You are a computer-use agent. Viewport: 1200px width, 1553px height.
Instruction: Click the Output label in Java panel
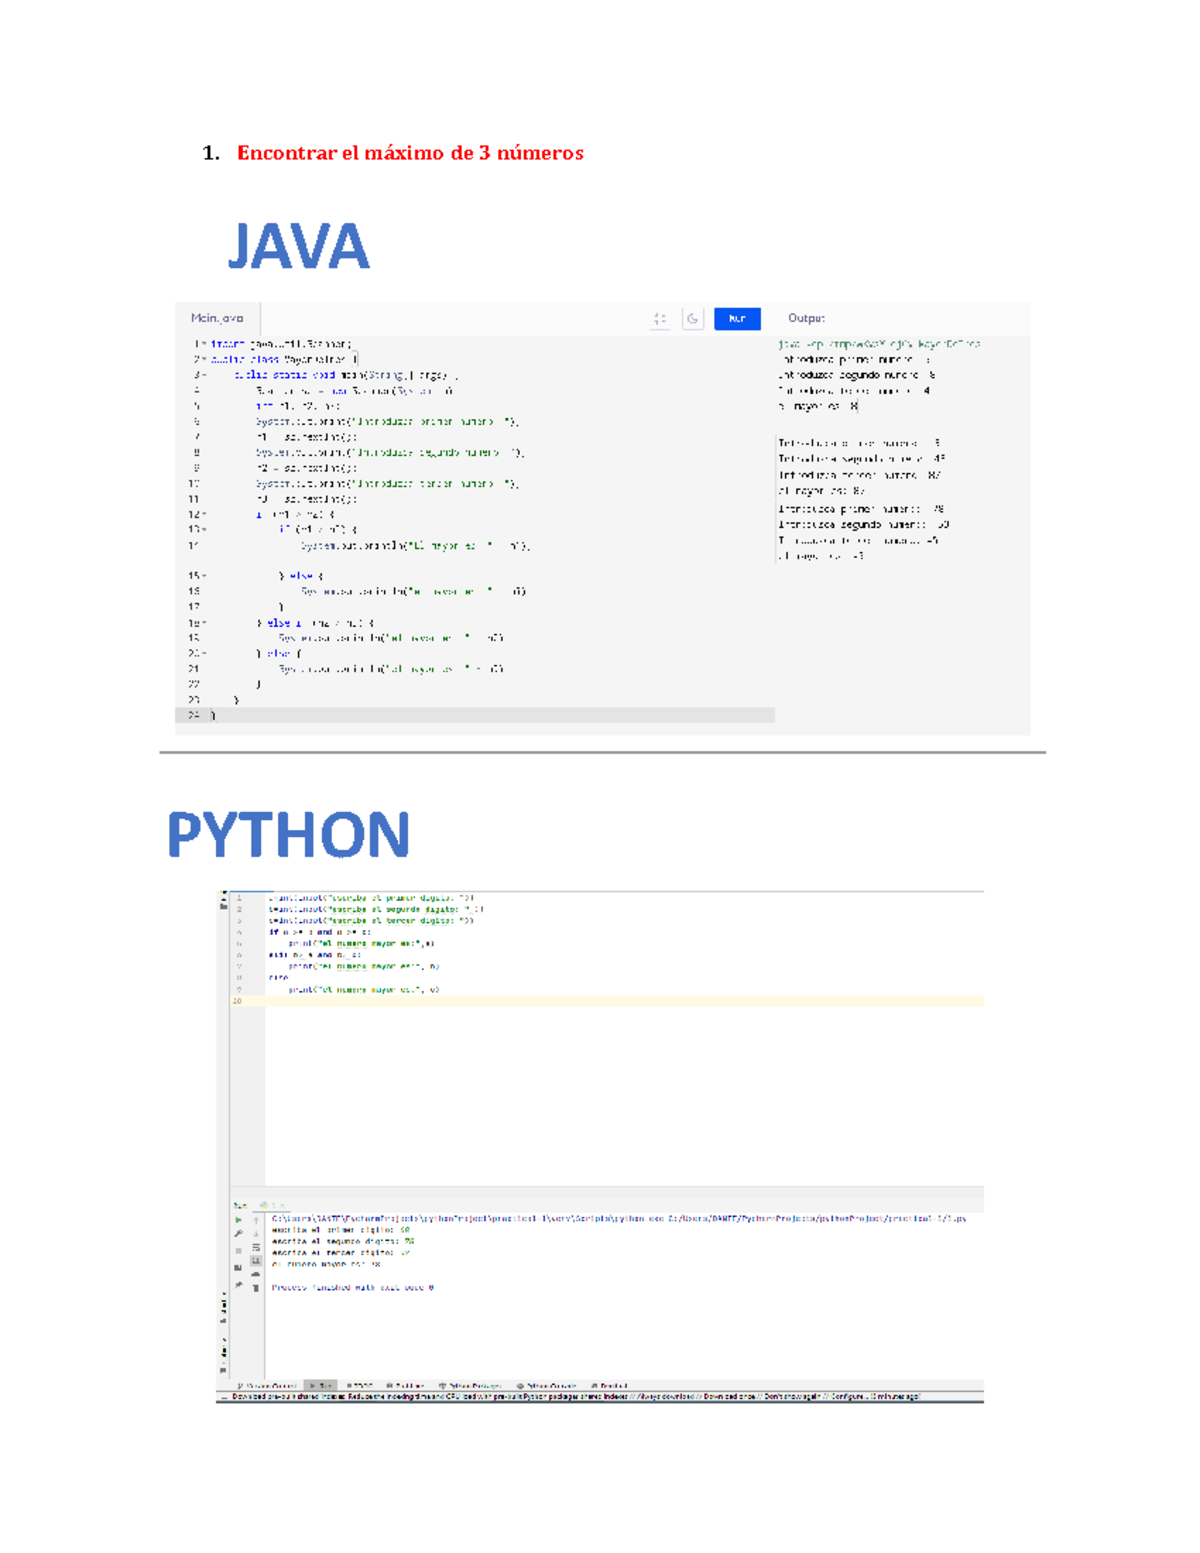806,318
